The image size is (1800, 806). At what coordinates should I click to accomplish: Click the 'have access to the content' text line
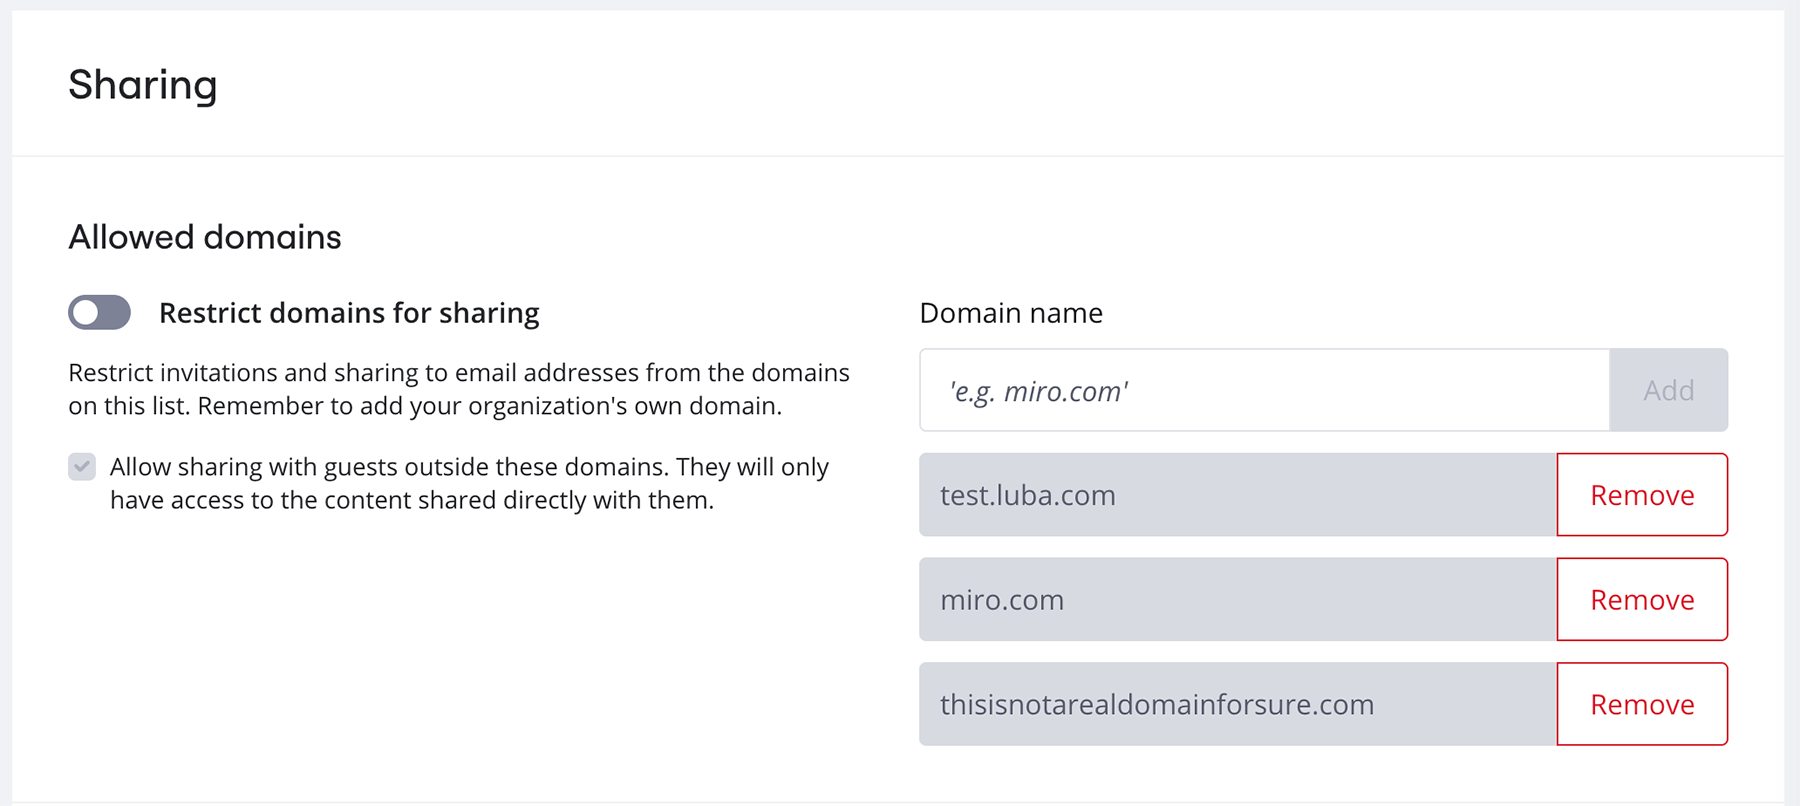(x=411, y=500)
